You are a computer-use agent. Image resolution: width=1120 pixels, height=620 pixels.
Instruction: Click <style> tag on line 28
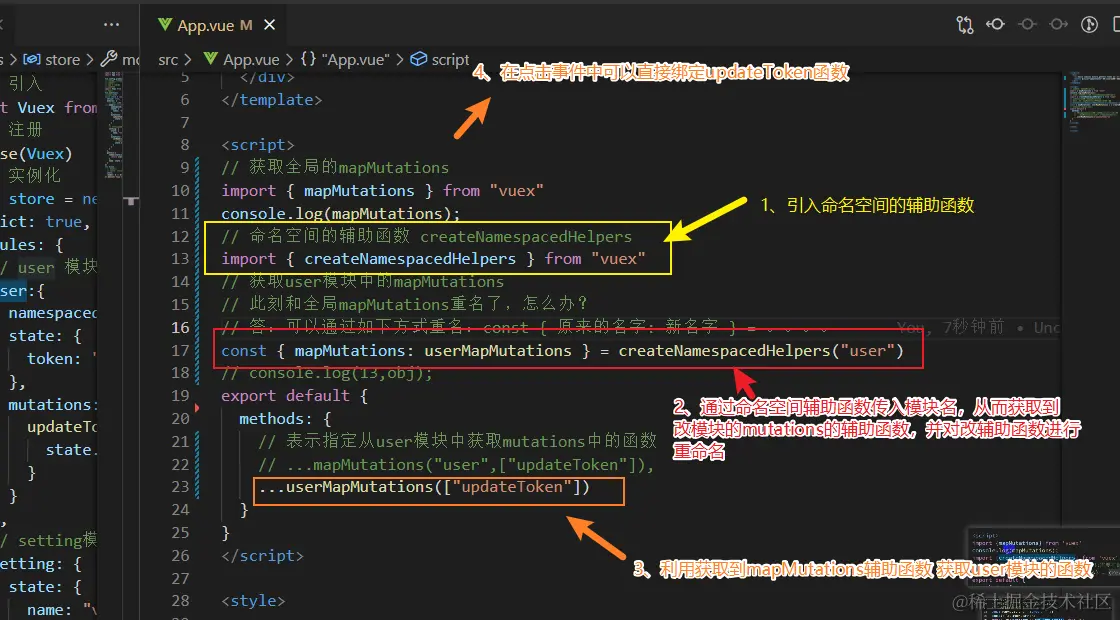pos(253,601)
